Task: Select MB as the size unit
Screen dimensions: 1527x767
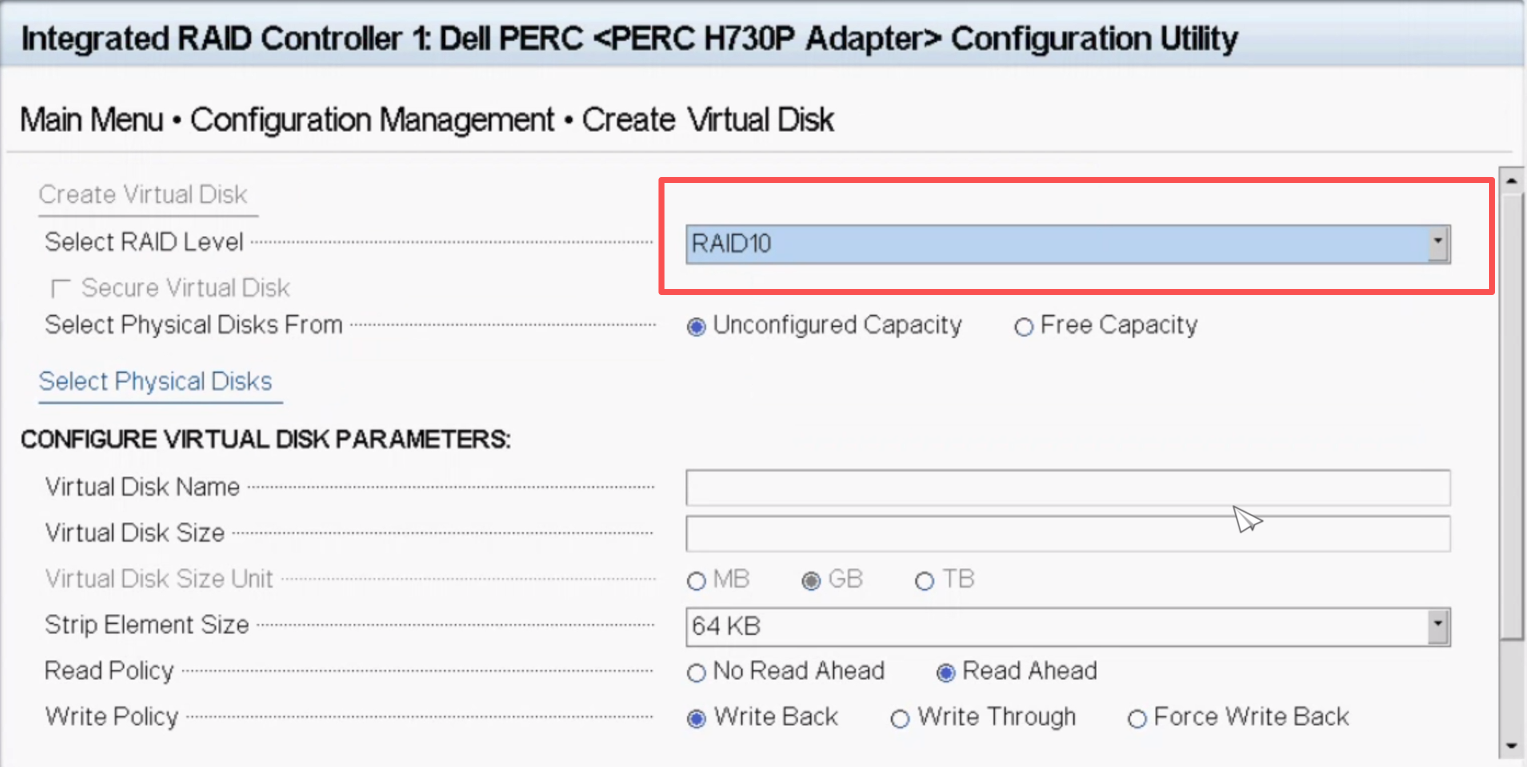Action: coord(697,581)
